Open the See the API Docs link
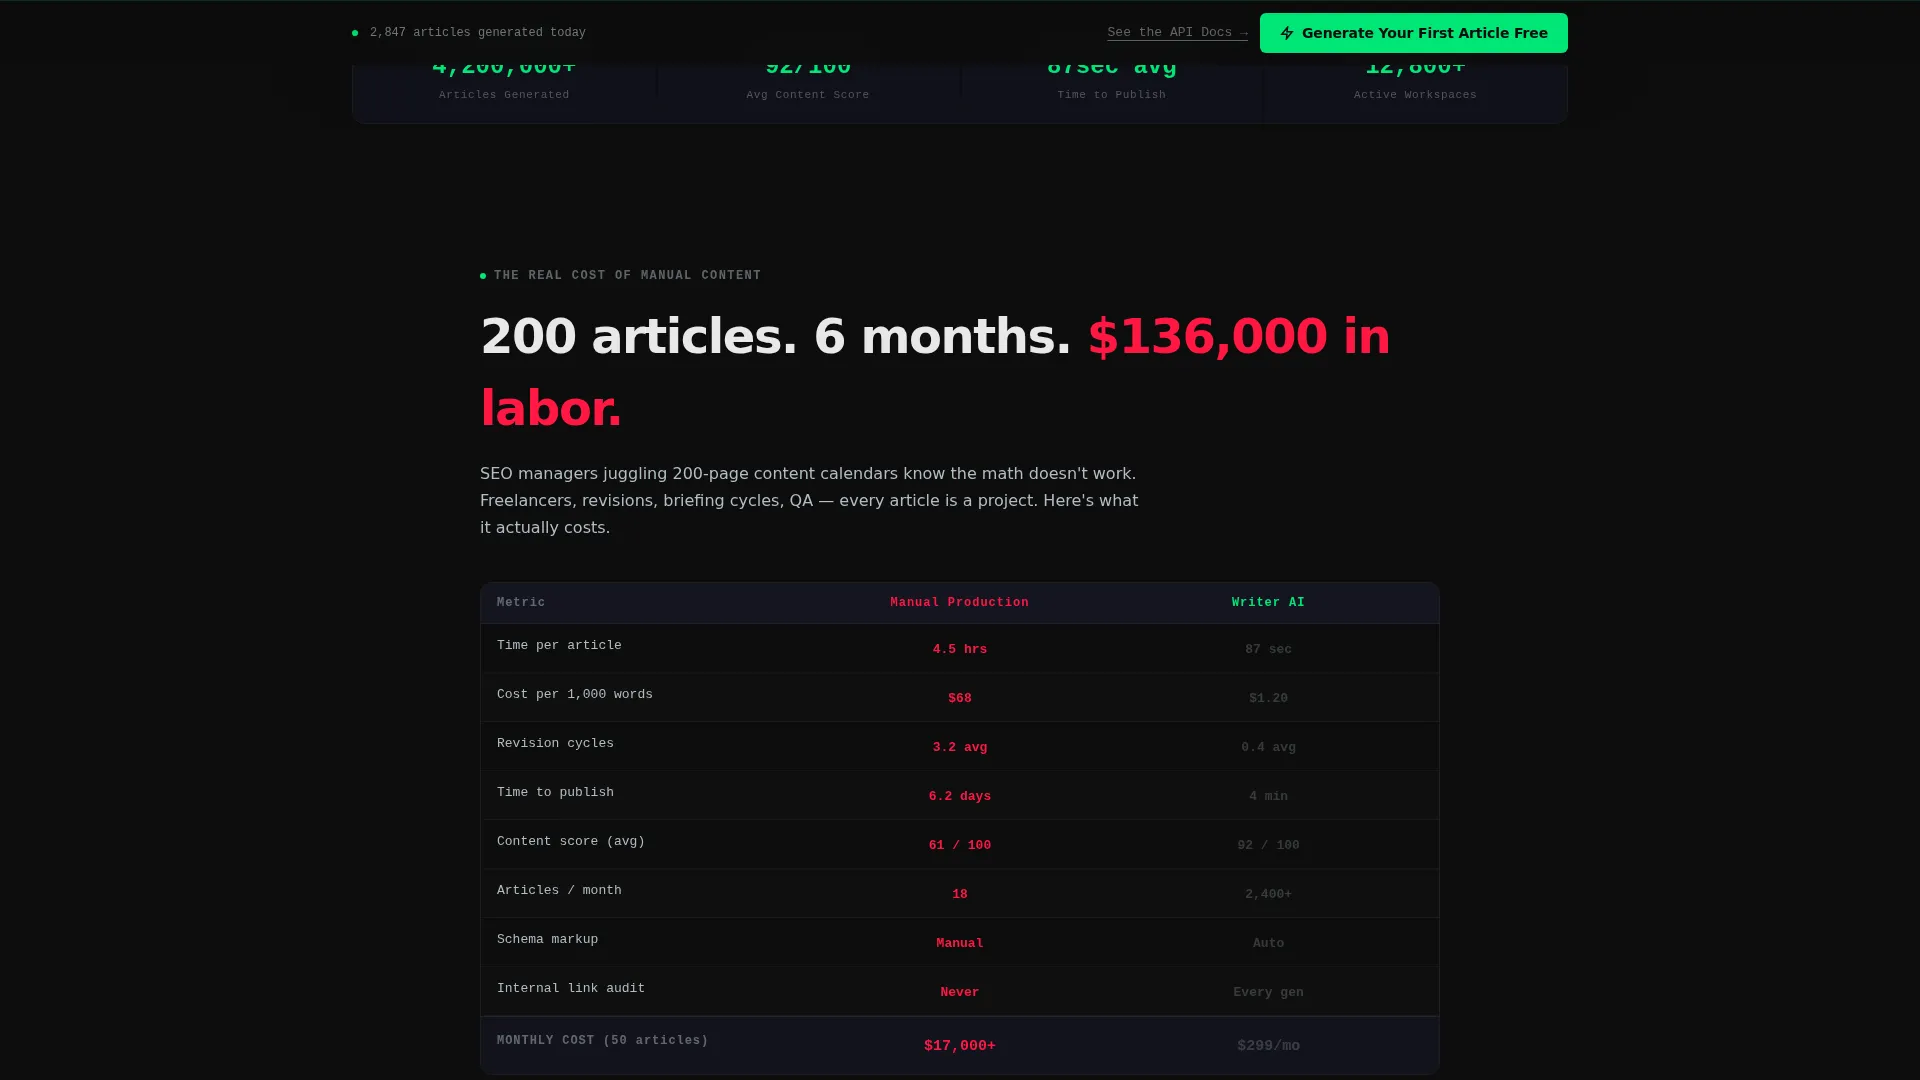The height and width of the screenshot is (1080, 1920). coord(1177,33)
